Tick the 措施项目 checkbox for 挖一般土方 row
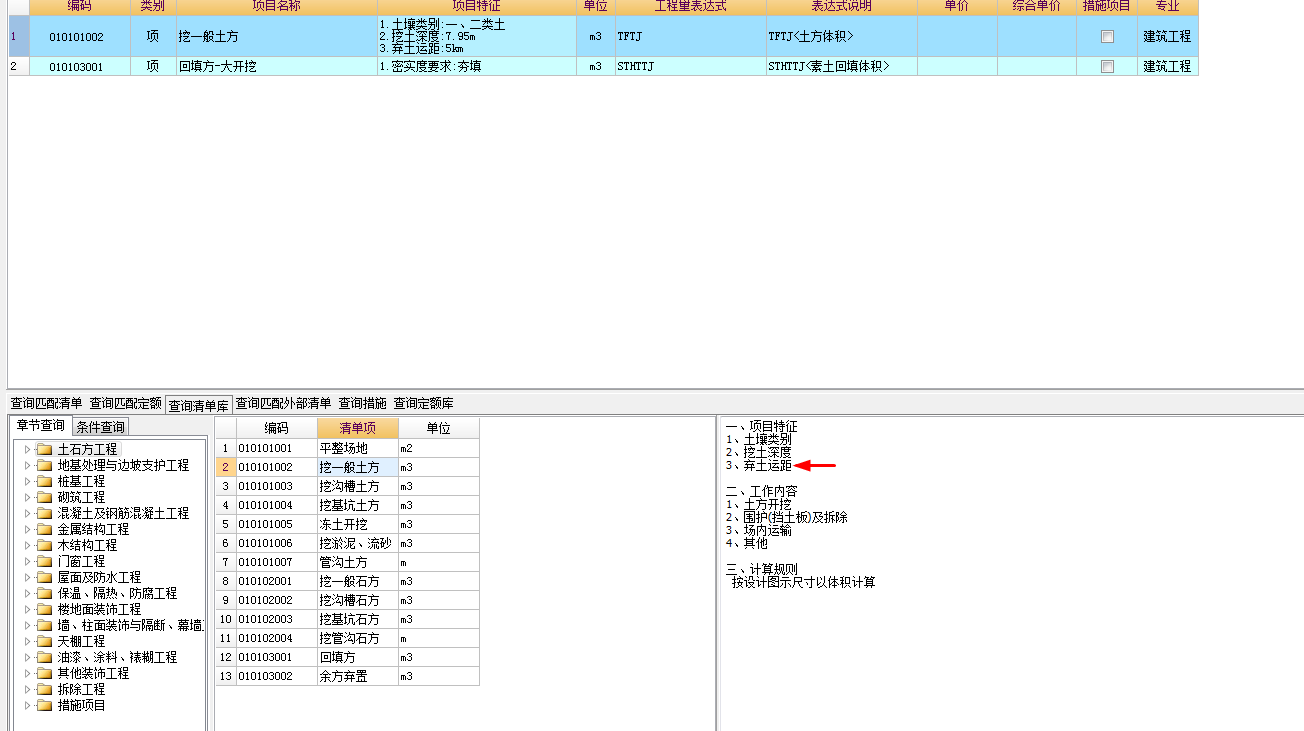The image size is (1304, 731). pyautogui.click(x=1107, y=36)
